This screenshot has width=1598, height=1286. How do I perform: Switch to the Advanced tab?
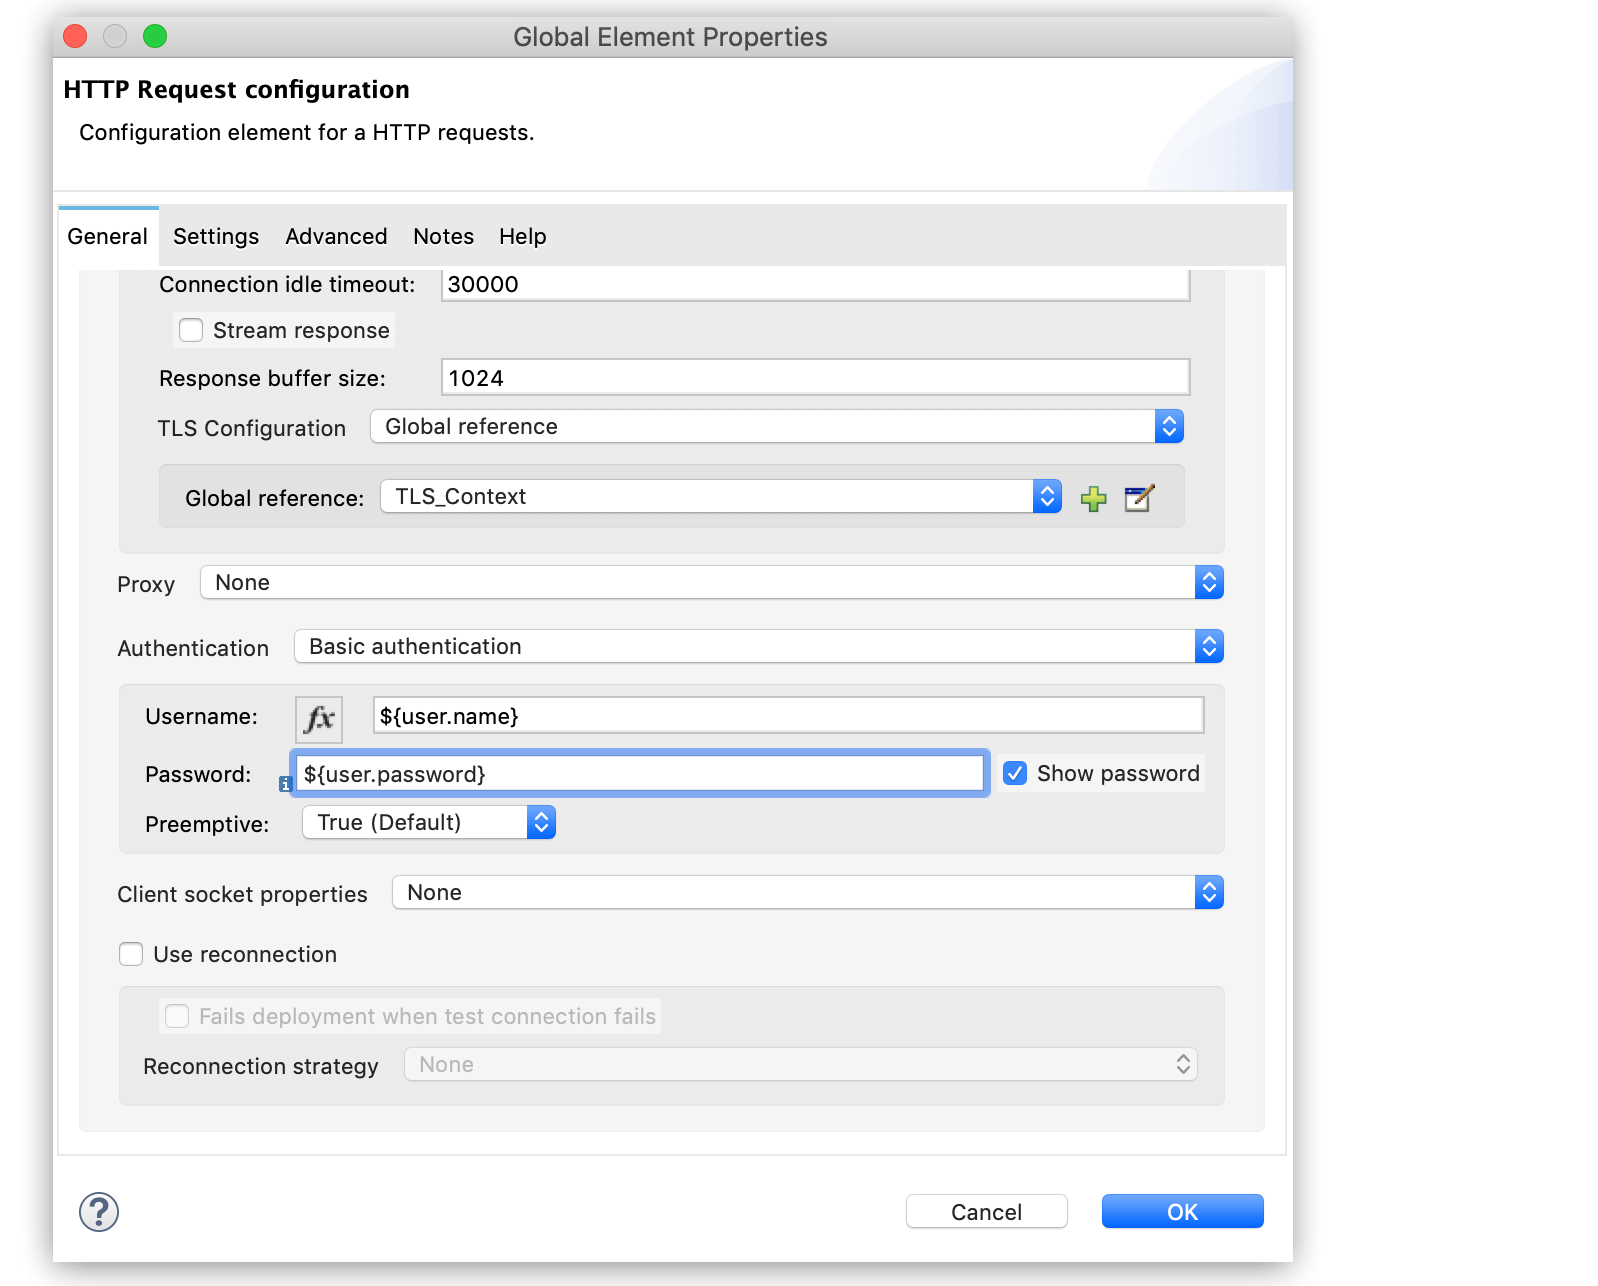click(336, 237)
